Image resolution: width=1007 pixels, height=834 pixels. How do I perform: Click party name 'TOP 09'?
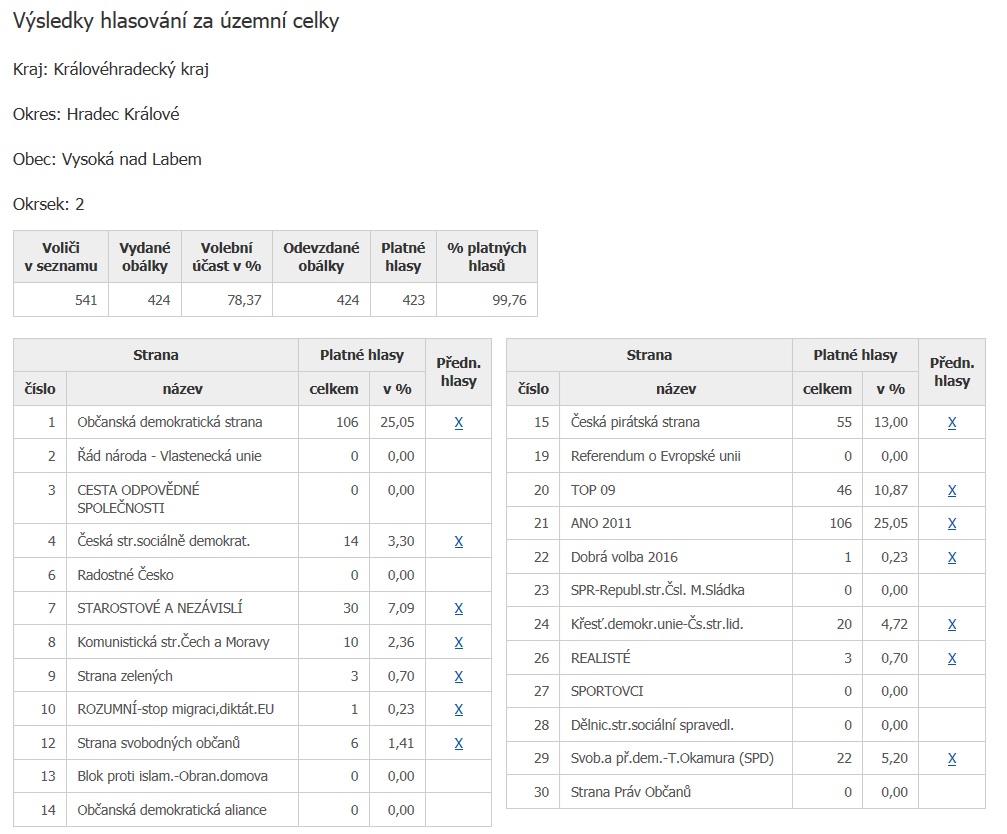[593, 490]
